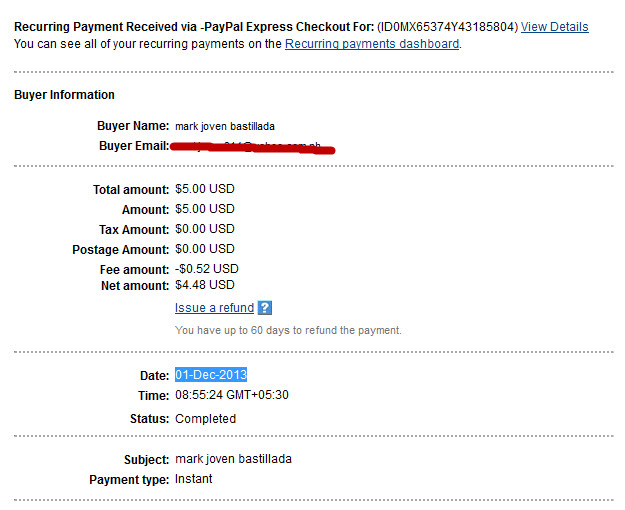The height and width of the screenshot is (510, 625).
Task: Click the time value 08:55:24 GMT+05:30
Action: [x=232, y=395]
